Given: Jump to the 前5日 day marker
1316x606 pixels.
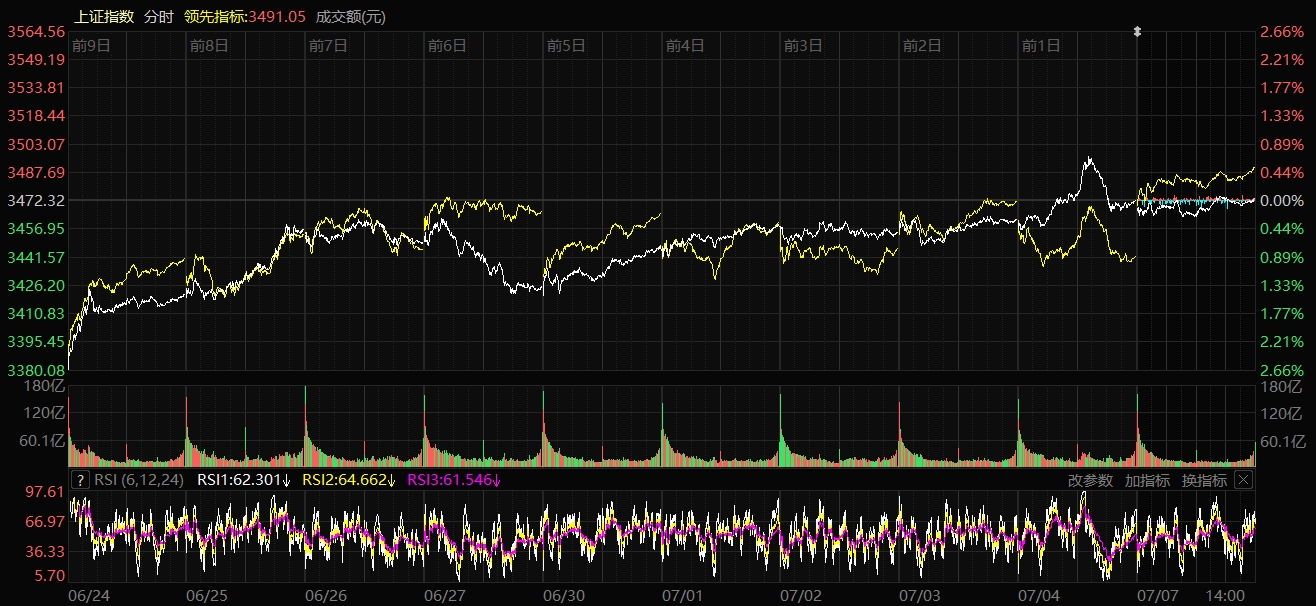Looking at the screenshot, I should 565,45.
